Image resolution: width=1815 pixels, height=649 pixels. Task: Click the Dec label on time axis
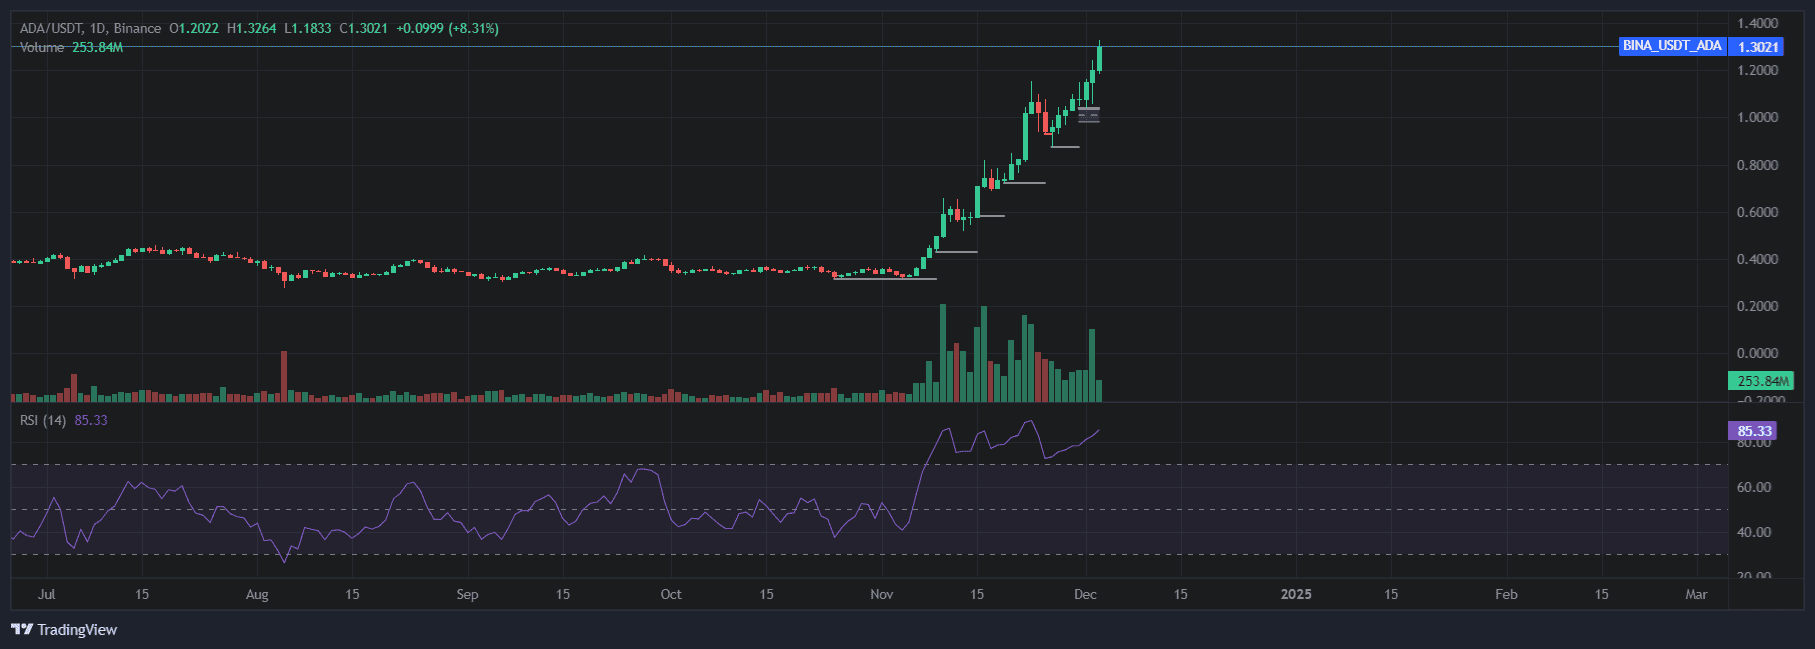1085,594
